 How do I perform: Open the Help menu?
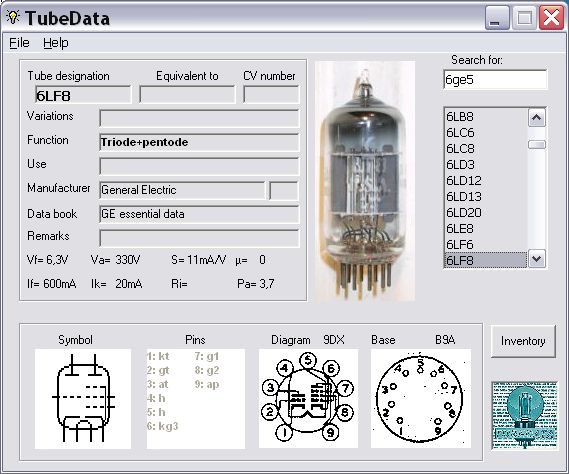(56, 43)
